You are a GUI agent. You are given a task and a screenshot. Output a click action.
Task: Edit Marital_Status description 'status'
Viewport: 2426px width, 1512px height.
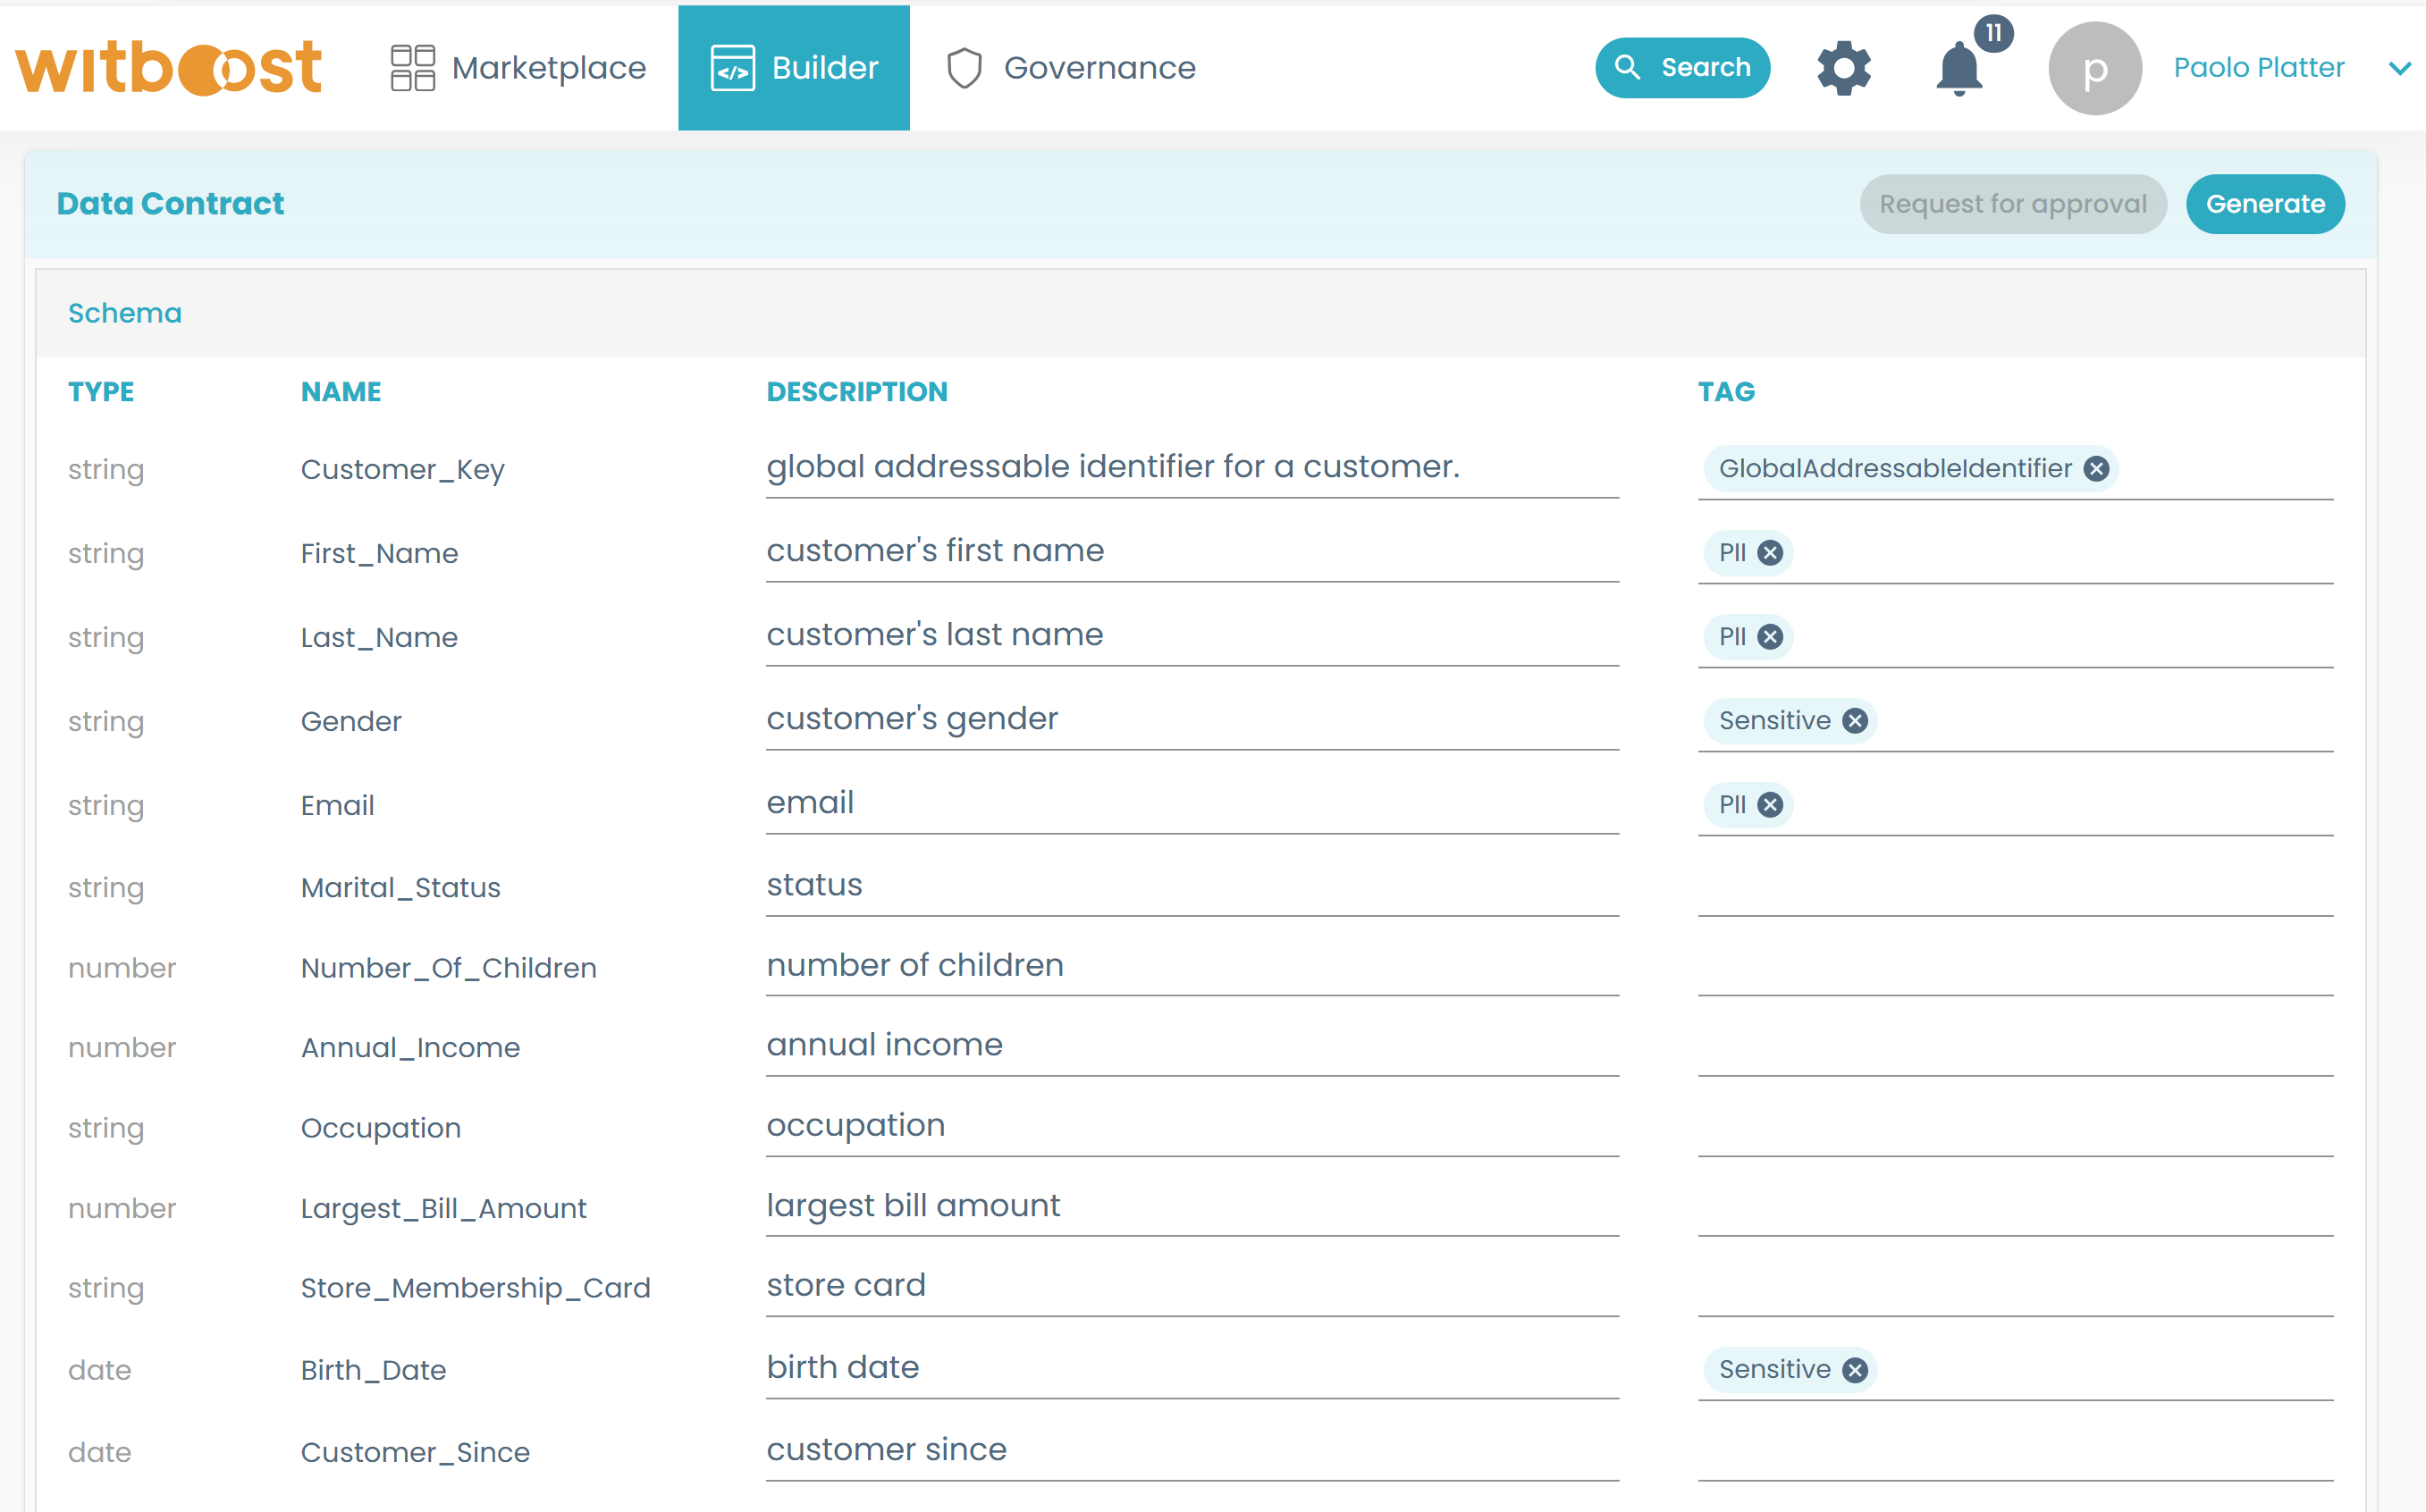click(x=1193, y=886)
